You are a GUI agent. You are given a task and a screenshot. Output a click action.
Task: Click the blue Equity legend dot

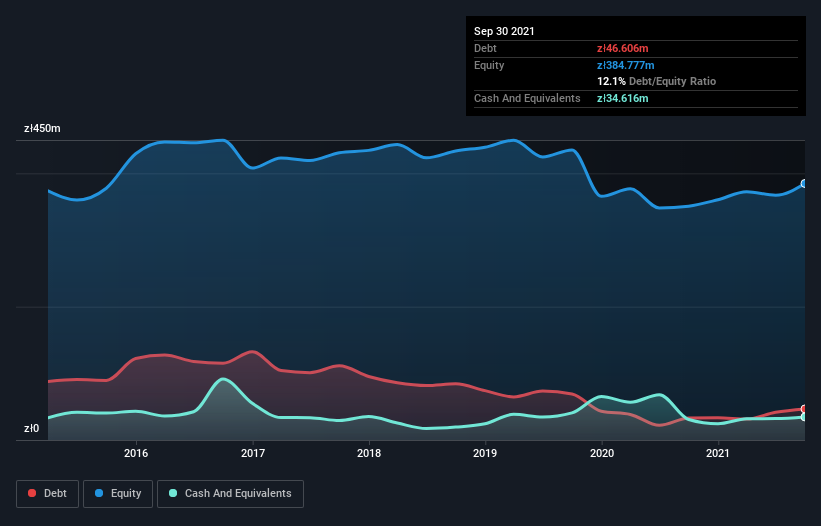99,493
